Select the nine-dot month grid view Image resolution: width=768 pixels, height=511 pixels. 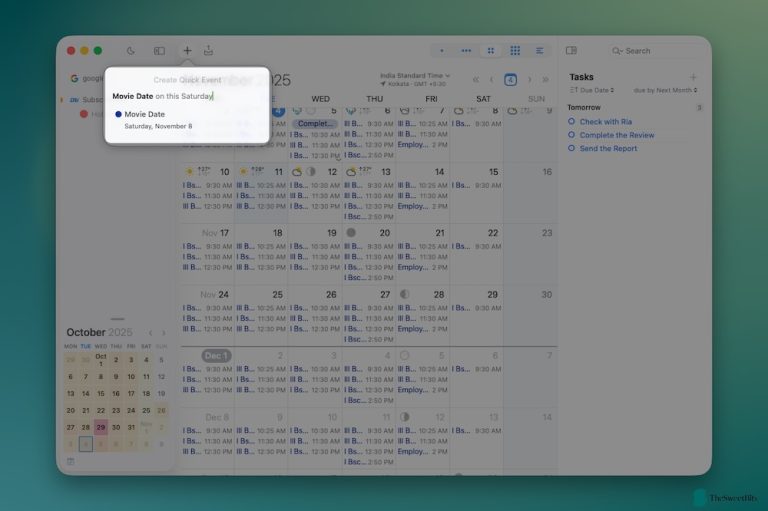[515, 50]
